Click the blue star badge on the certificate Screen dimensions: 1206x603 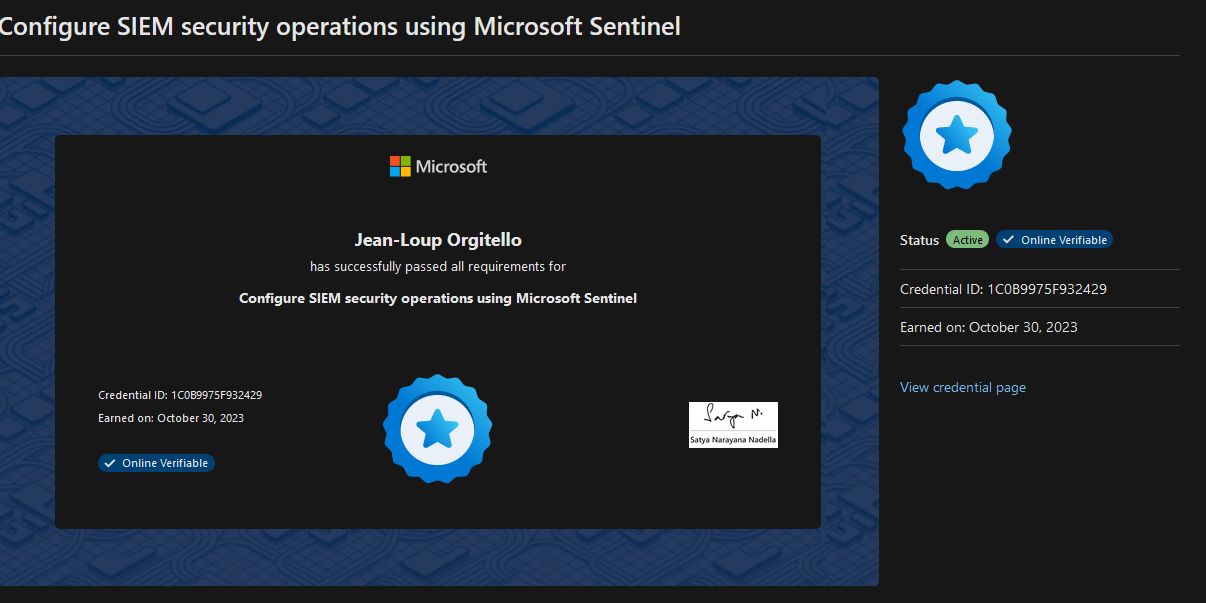(x=437, y=429)
